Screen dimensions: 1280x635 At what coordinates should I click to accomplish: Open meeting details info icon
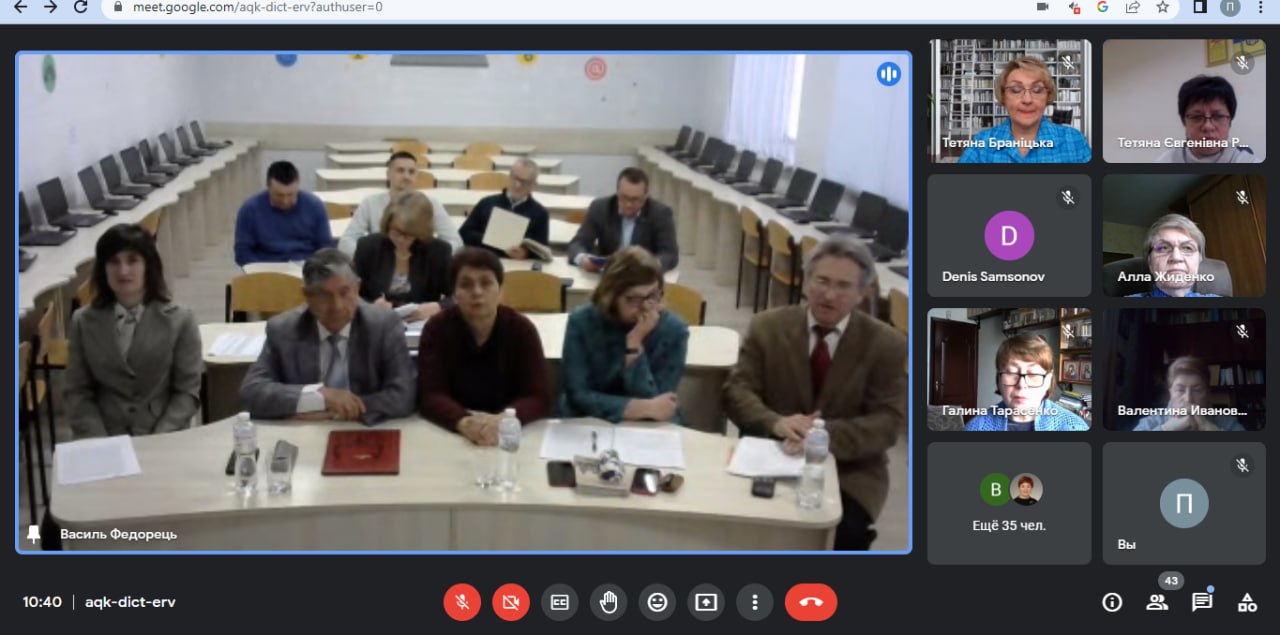click(x=1111, y=602)
